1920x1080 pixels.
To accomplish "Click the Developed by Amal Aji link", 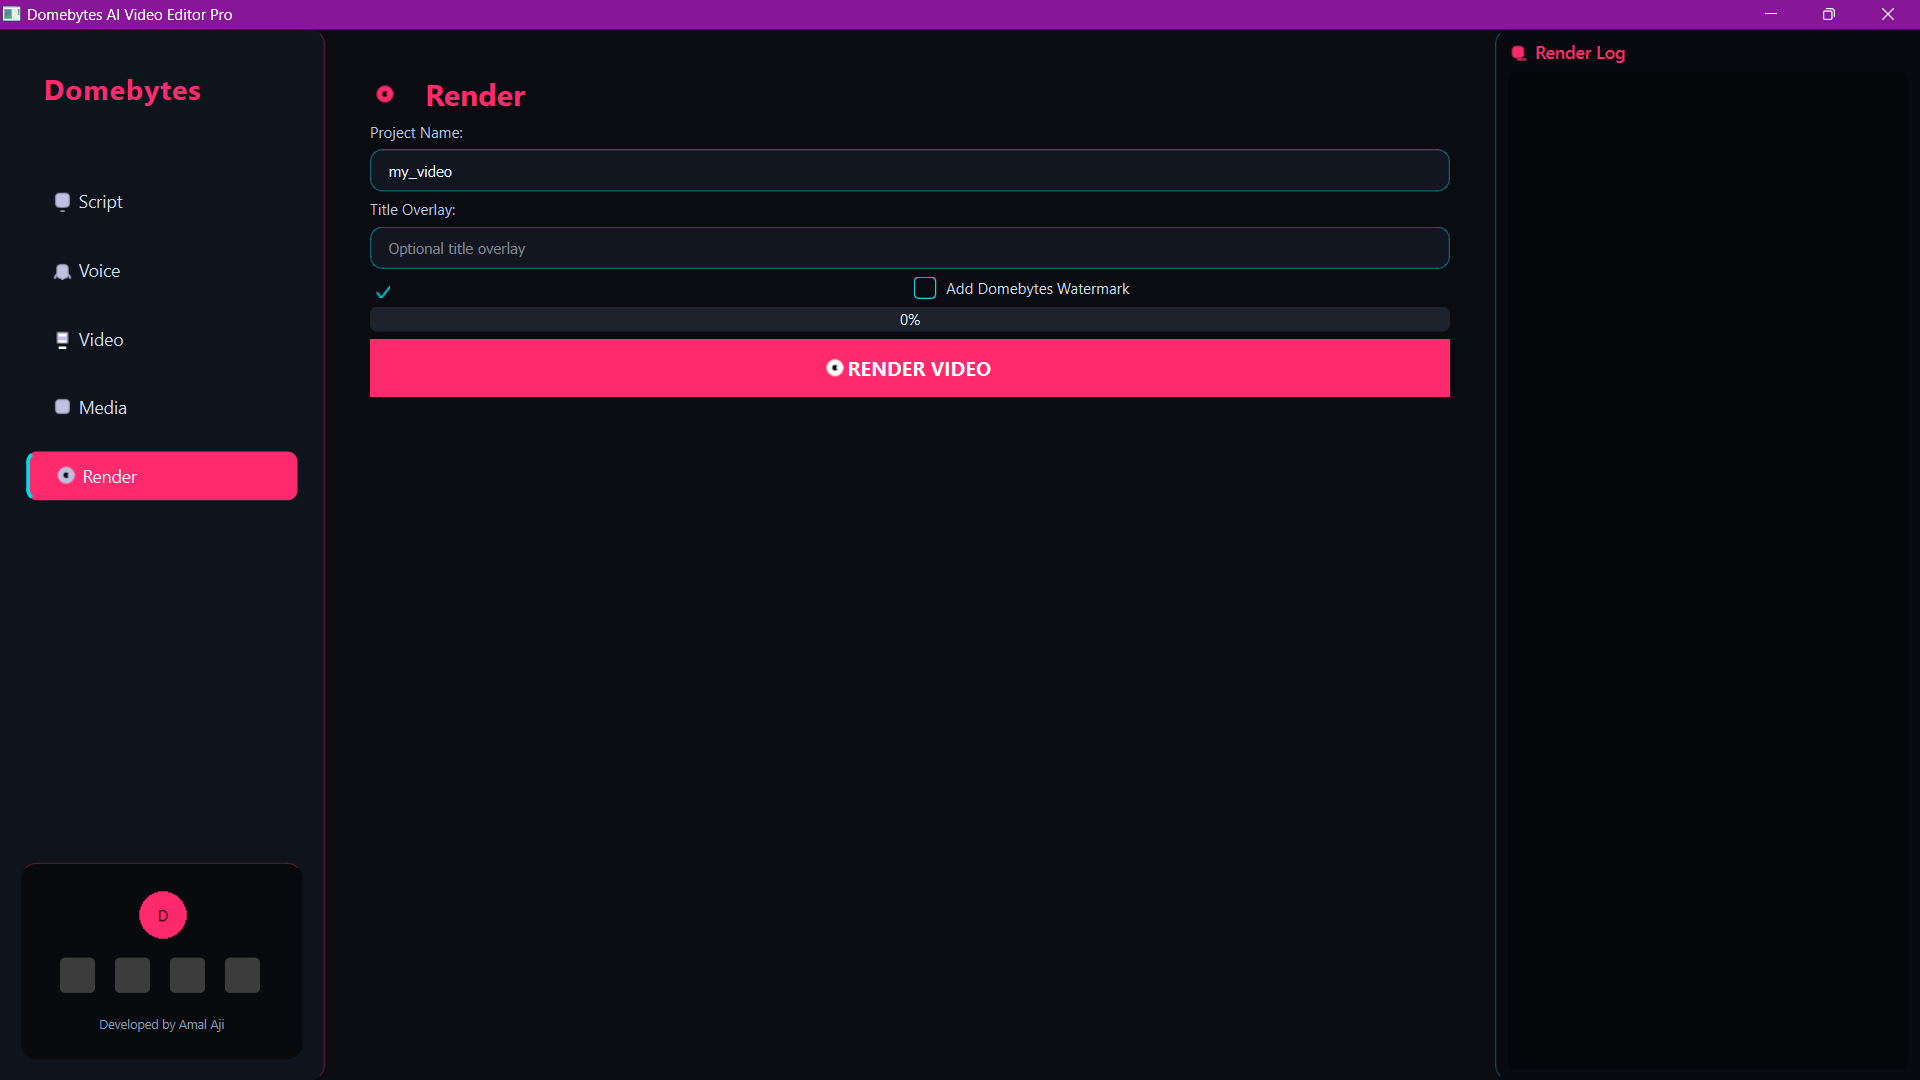I will (x=161, y=1024).
